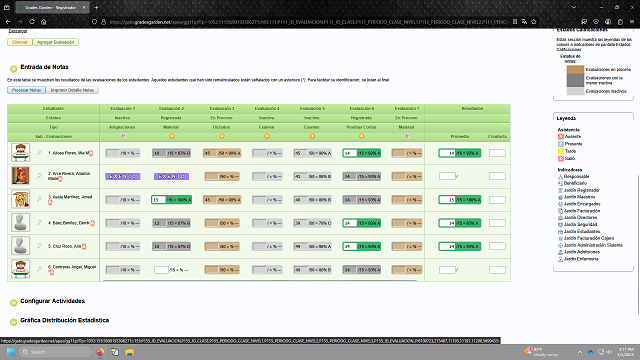640x360 pixels.
Task: Expand the Configurar Actividades section
Action: (x=13, y=302)
